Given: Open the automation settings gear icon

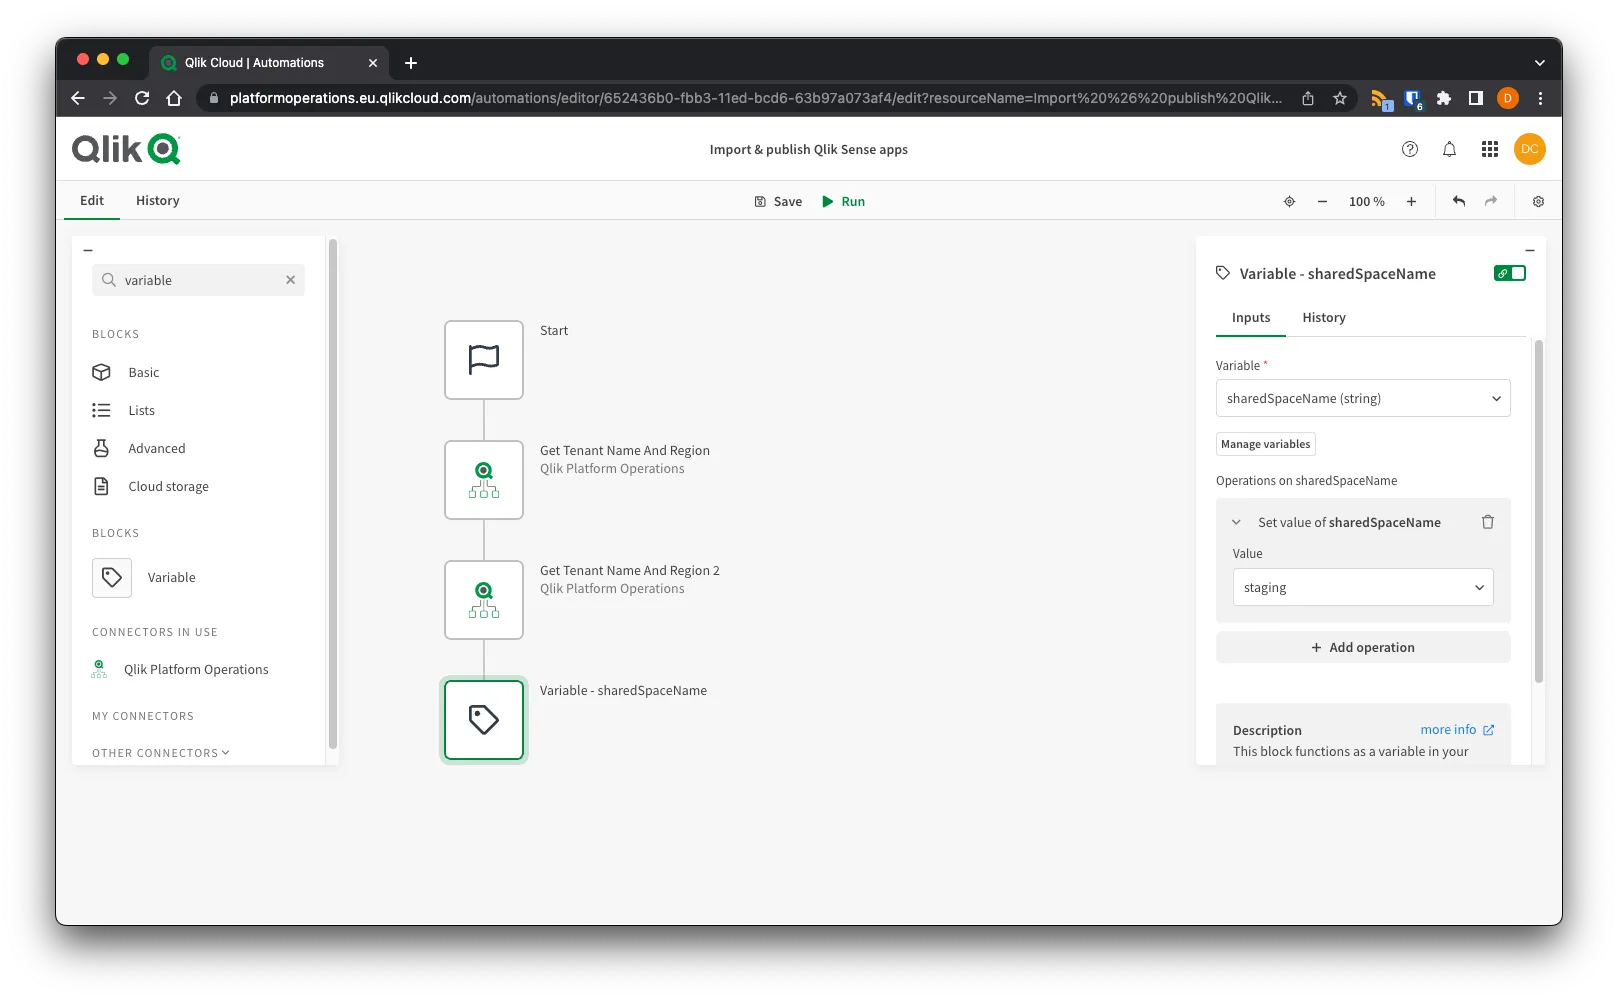Looking at the screenshot, I should pyautogui.click(x=1537, y=201).
